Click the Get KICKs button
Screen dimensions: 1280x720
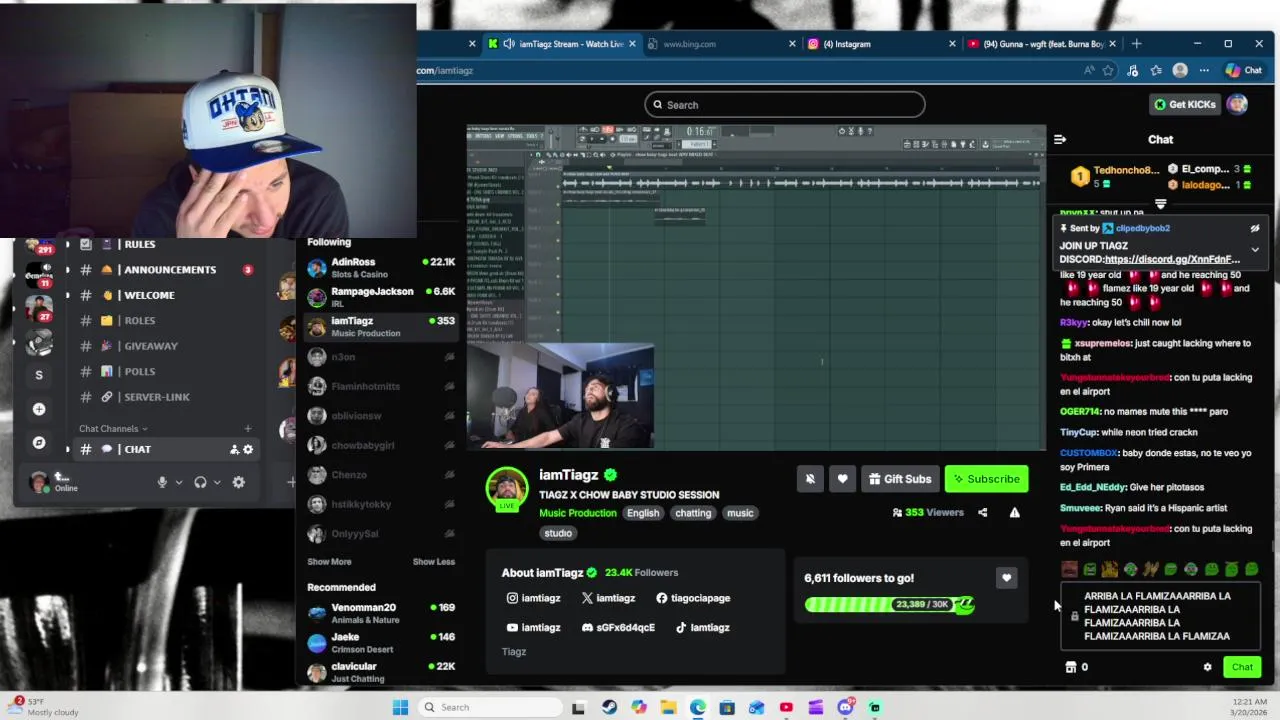[1184, 104]
